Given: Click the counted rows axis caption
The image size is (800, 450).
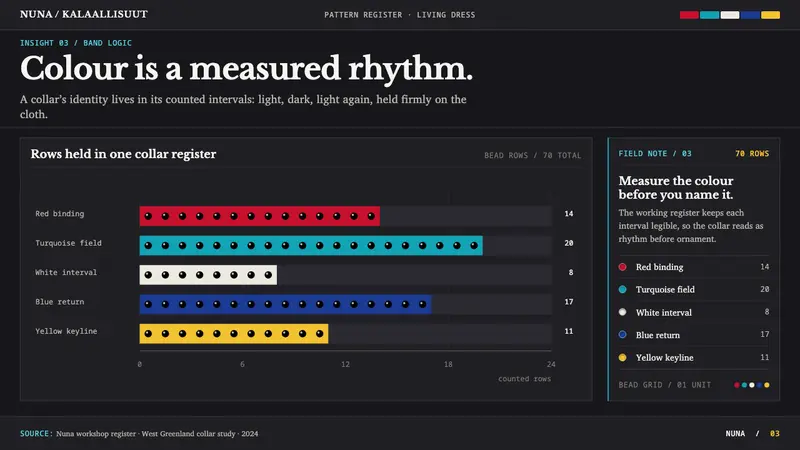Looking at the screenshot, I should click(524, 379).
